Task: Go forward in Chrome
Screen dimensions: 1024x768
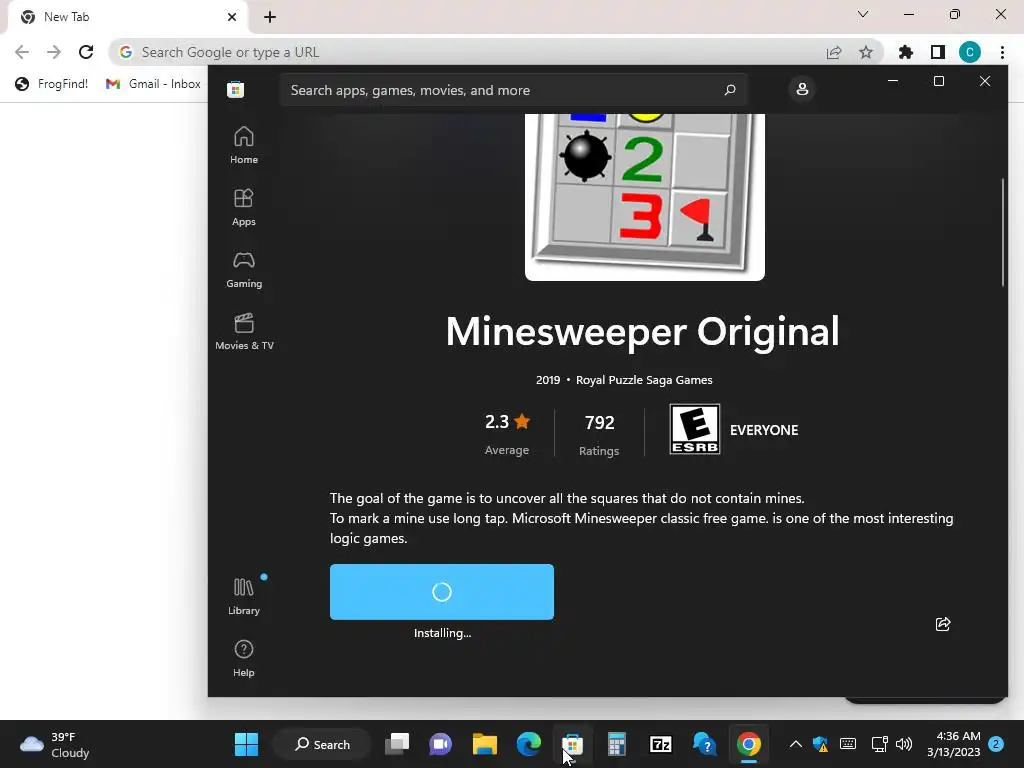Action: point(54,52)
